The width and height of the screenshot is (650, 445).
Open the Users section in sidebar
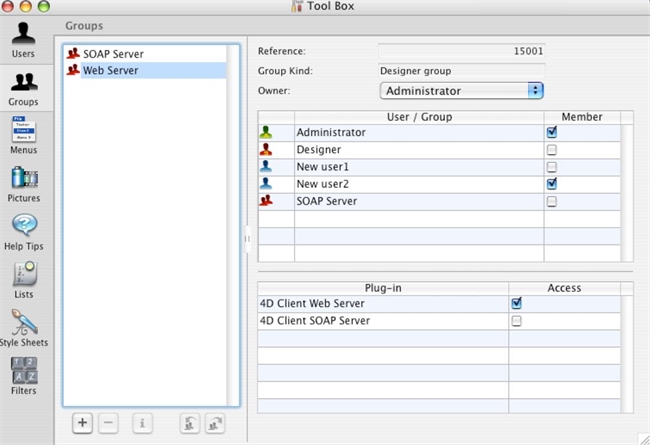coord(24,38)
